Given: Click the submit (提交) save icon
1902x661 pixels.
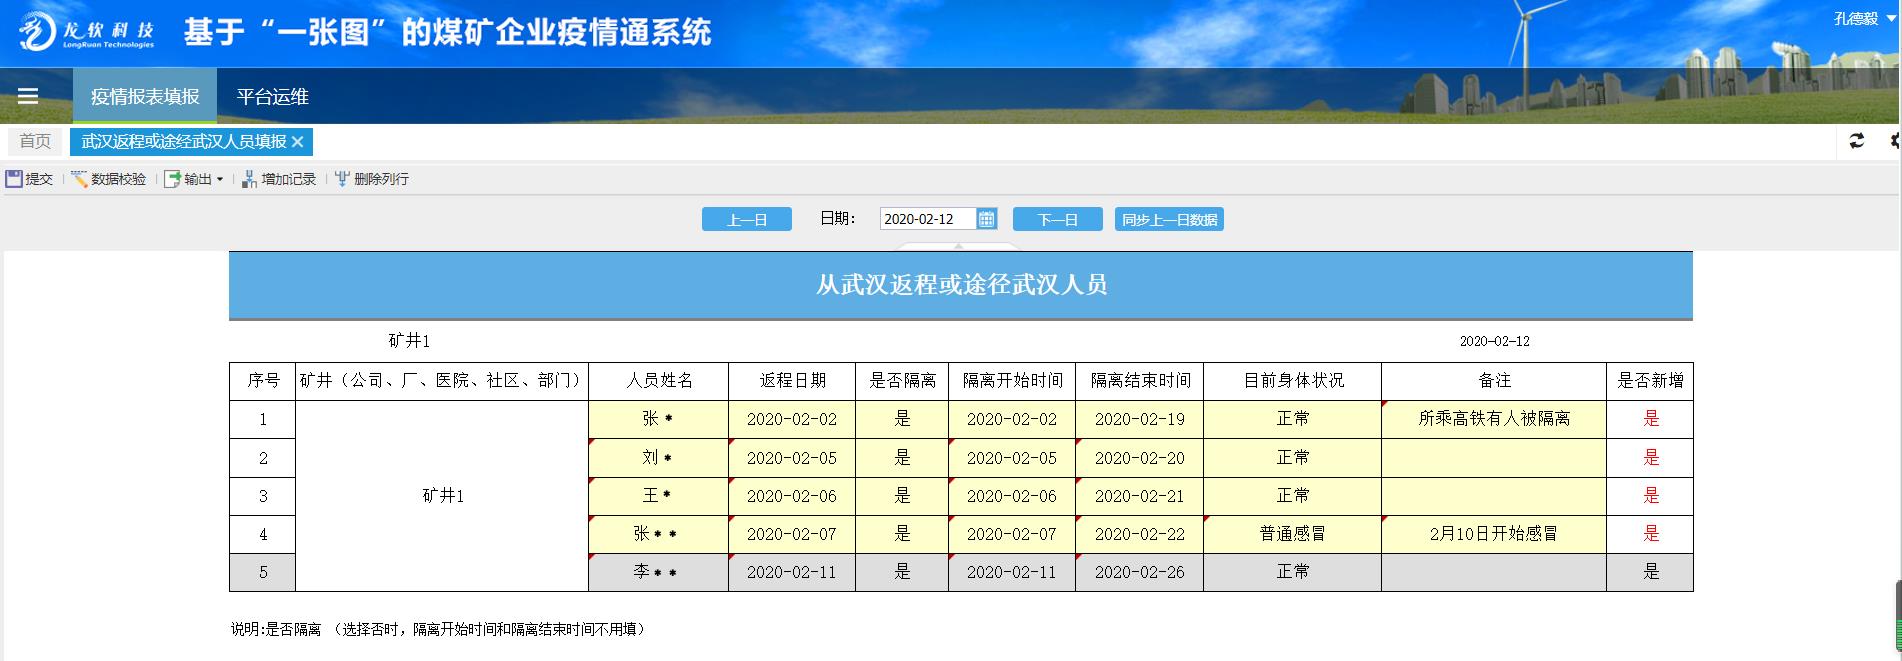Looking at the screenshot, I should pyautogui.click(x=15, y=179).
